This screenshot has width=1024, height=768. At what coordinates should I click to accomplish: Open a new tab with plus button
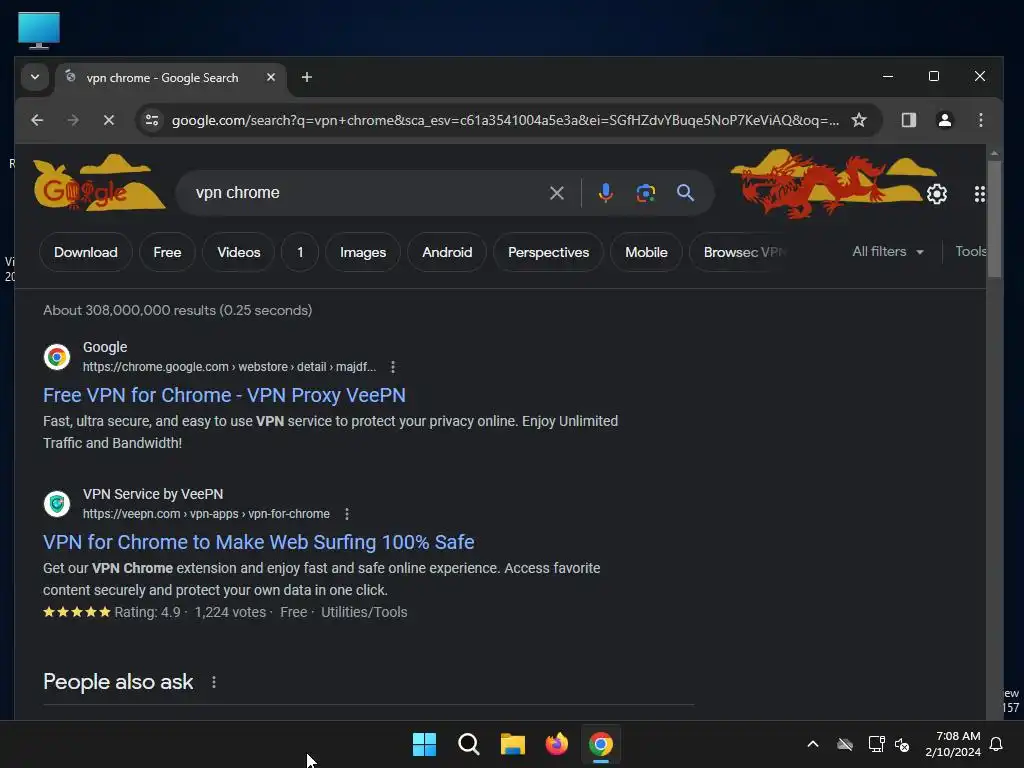306,78
